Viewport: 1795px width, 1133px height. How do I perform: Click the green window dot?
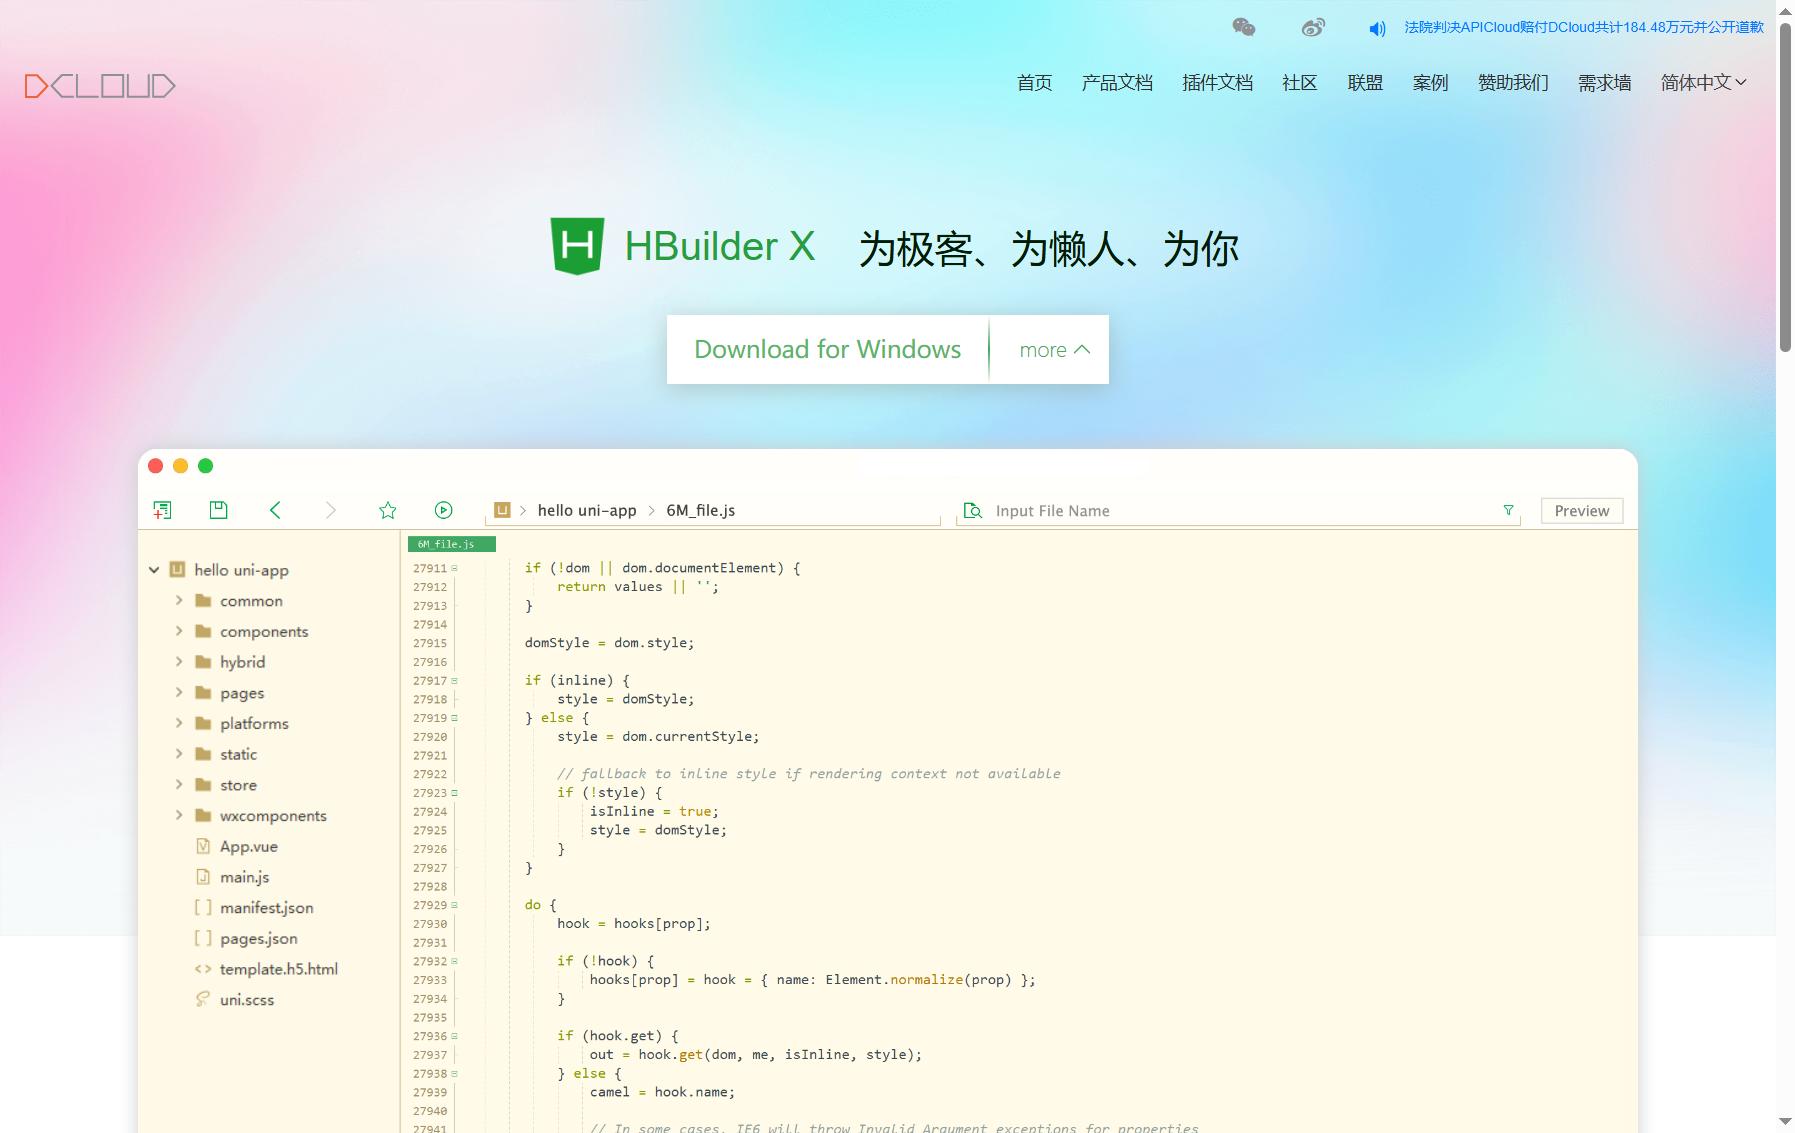click(x=206, y=465)
